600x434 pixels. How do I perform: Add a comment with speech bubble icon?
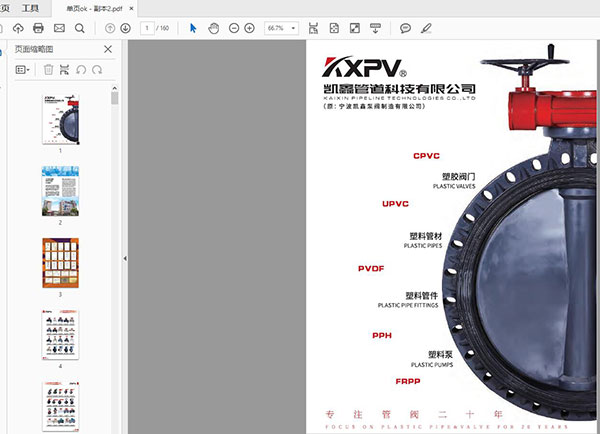click(x=405, y=28)
